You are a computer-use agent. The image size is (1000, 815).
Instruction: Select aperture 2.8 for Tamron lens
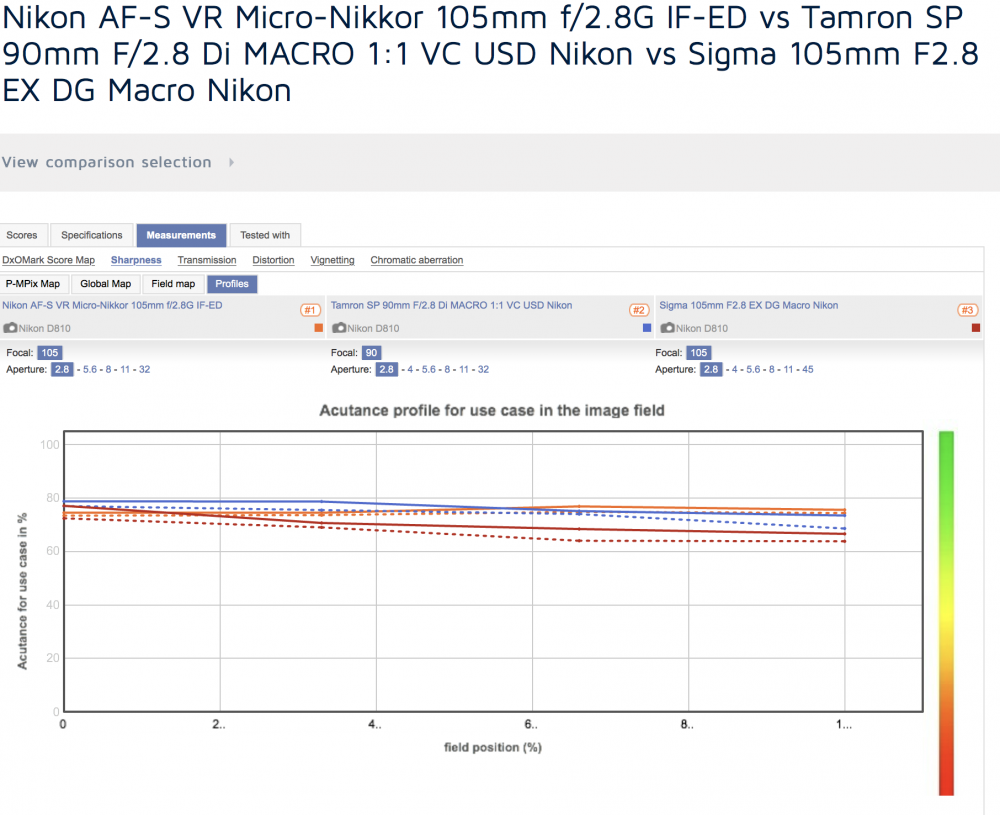point(386,369)
